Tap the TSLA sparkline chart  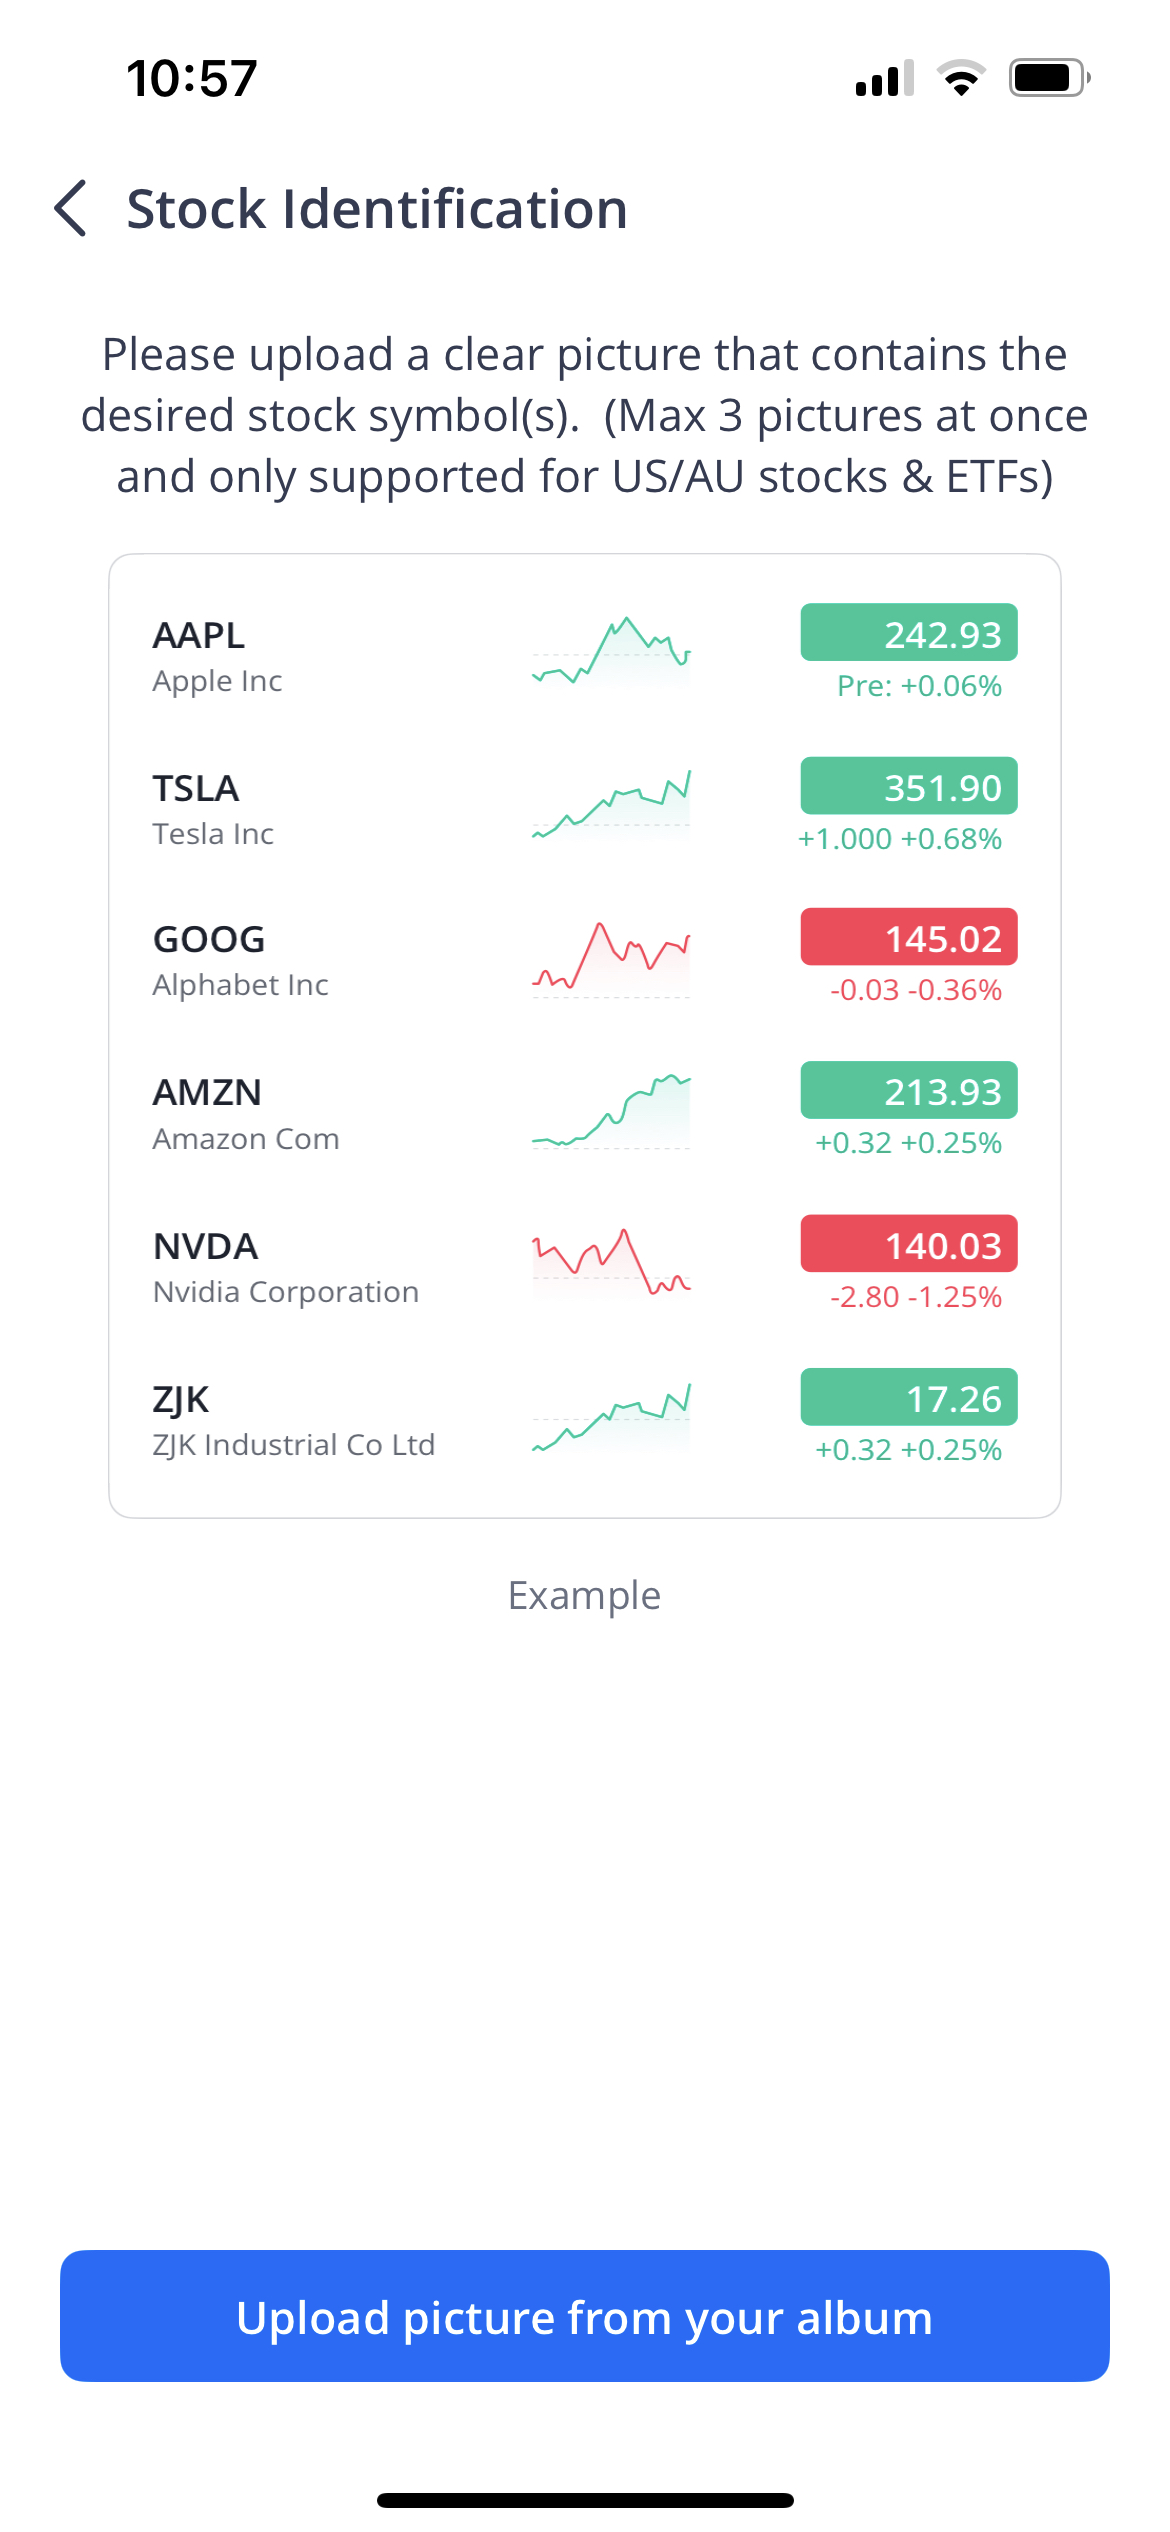(611, 805)
